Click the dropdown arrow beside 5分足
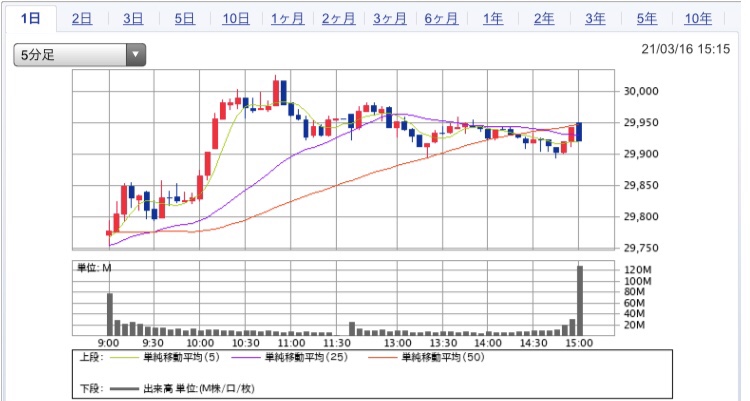750x401 pixels. 136,55
